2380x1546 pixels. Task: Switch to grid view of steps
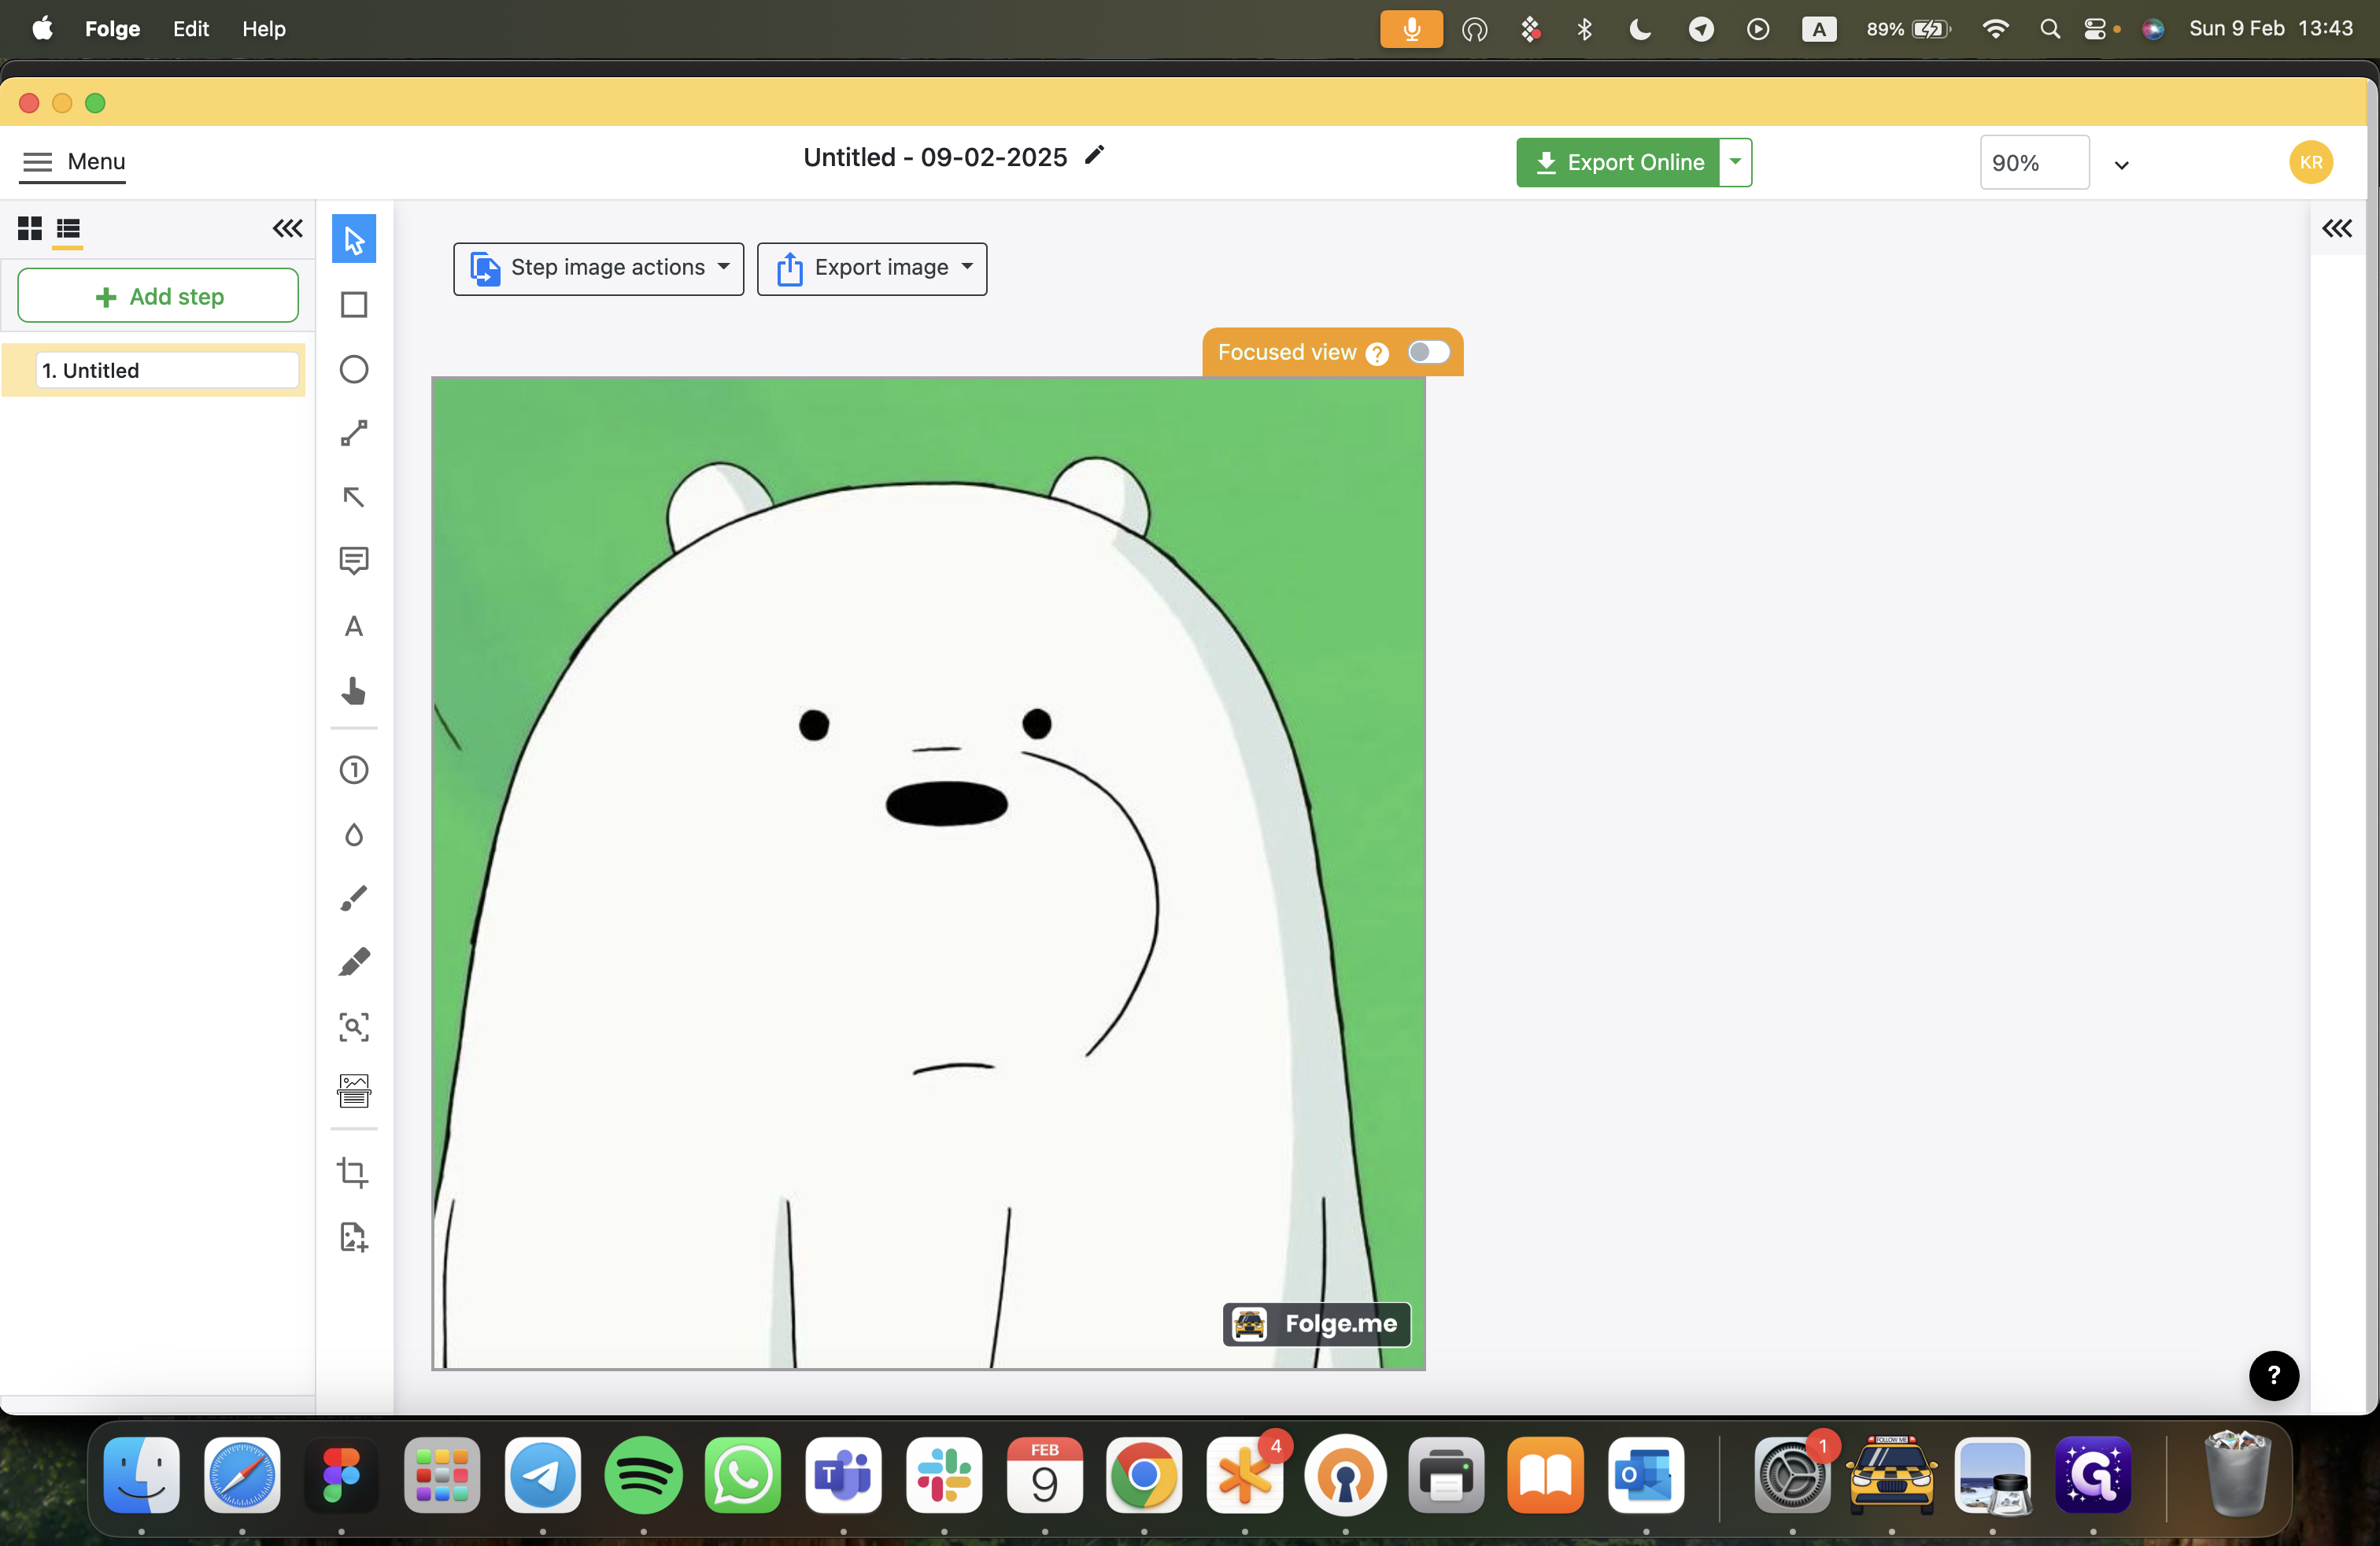pyautogui.click(x=30, y=229)
